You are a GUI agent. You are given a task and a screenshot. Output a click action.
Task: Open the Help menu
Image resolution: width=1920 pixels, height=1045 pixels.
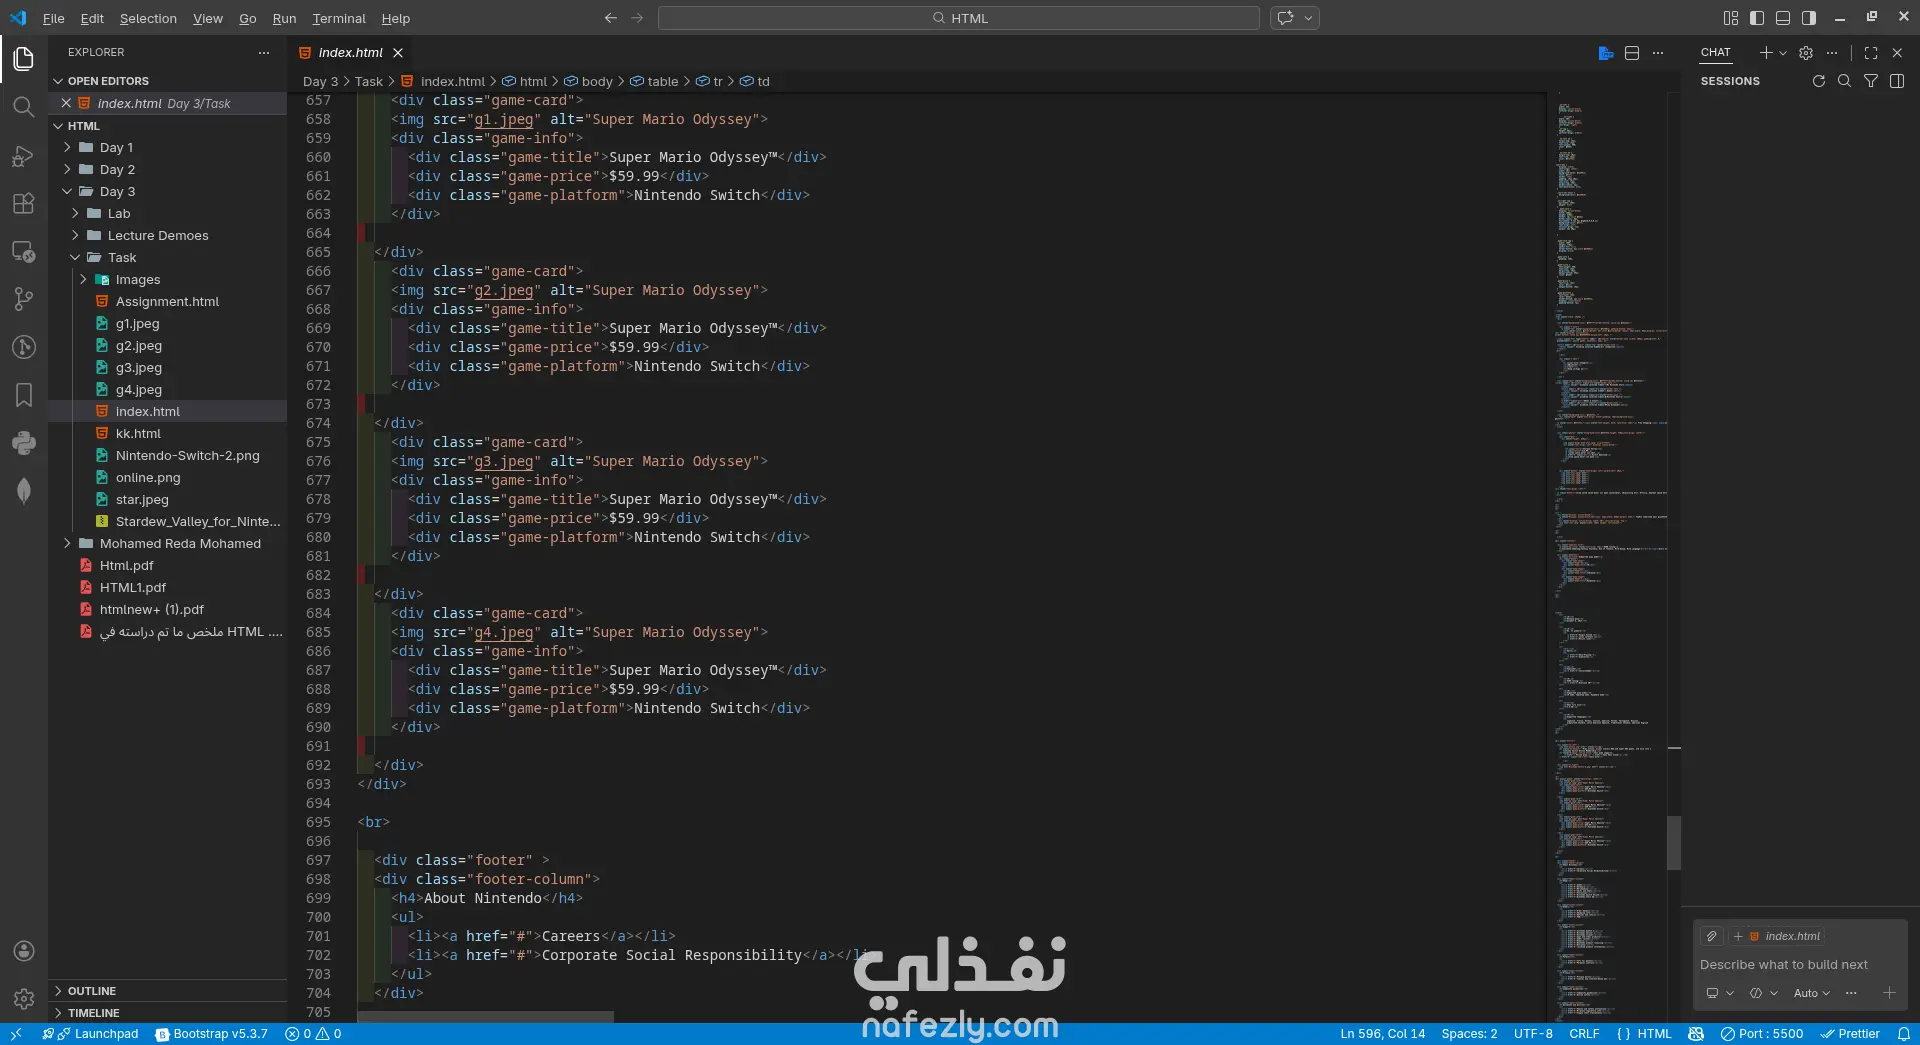point(396,18)
